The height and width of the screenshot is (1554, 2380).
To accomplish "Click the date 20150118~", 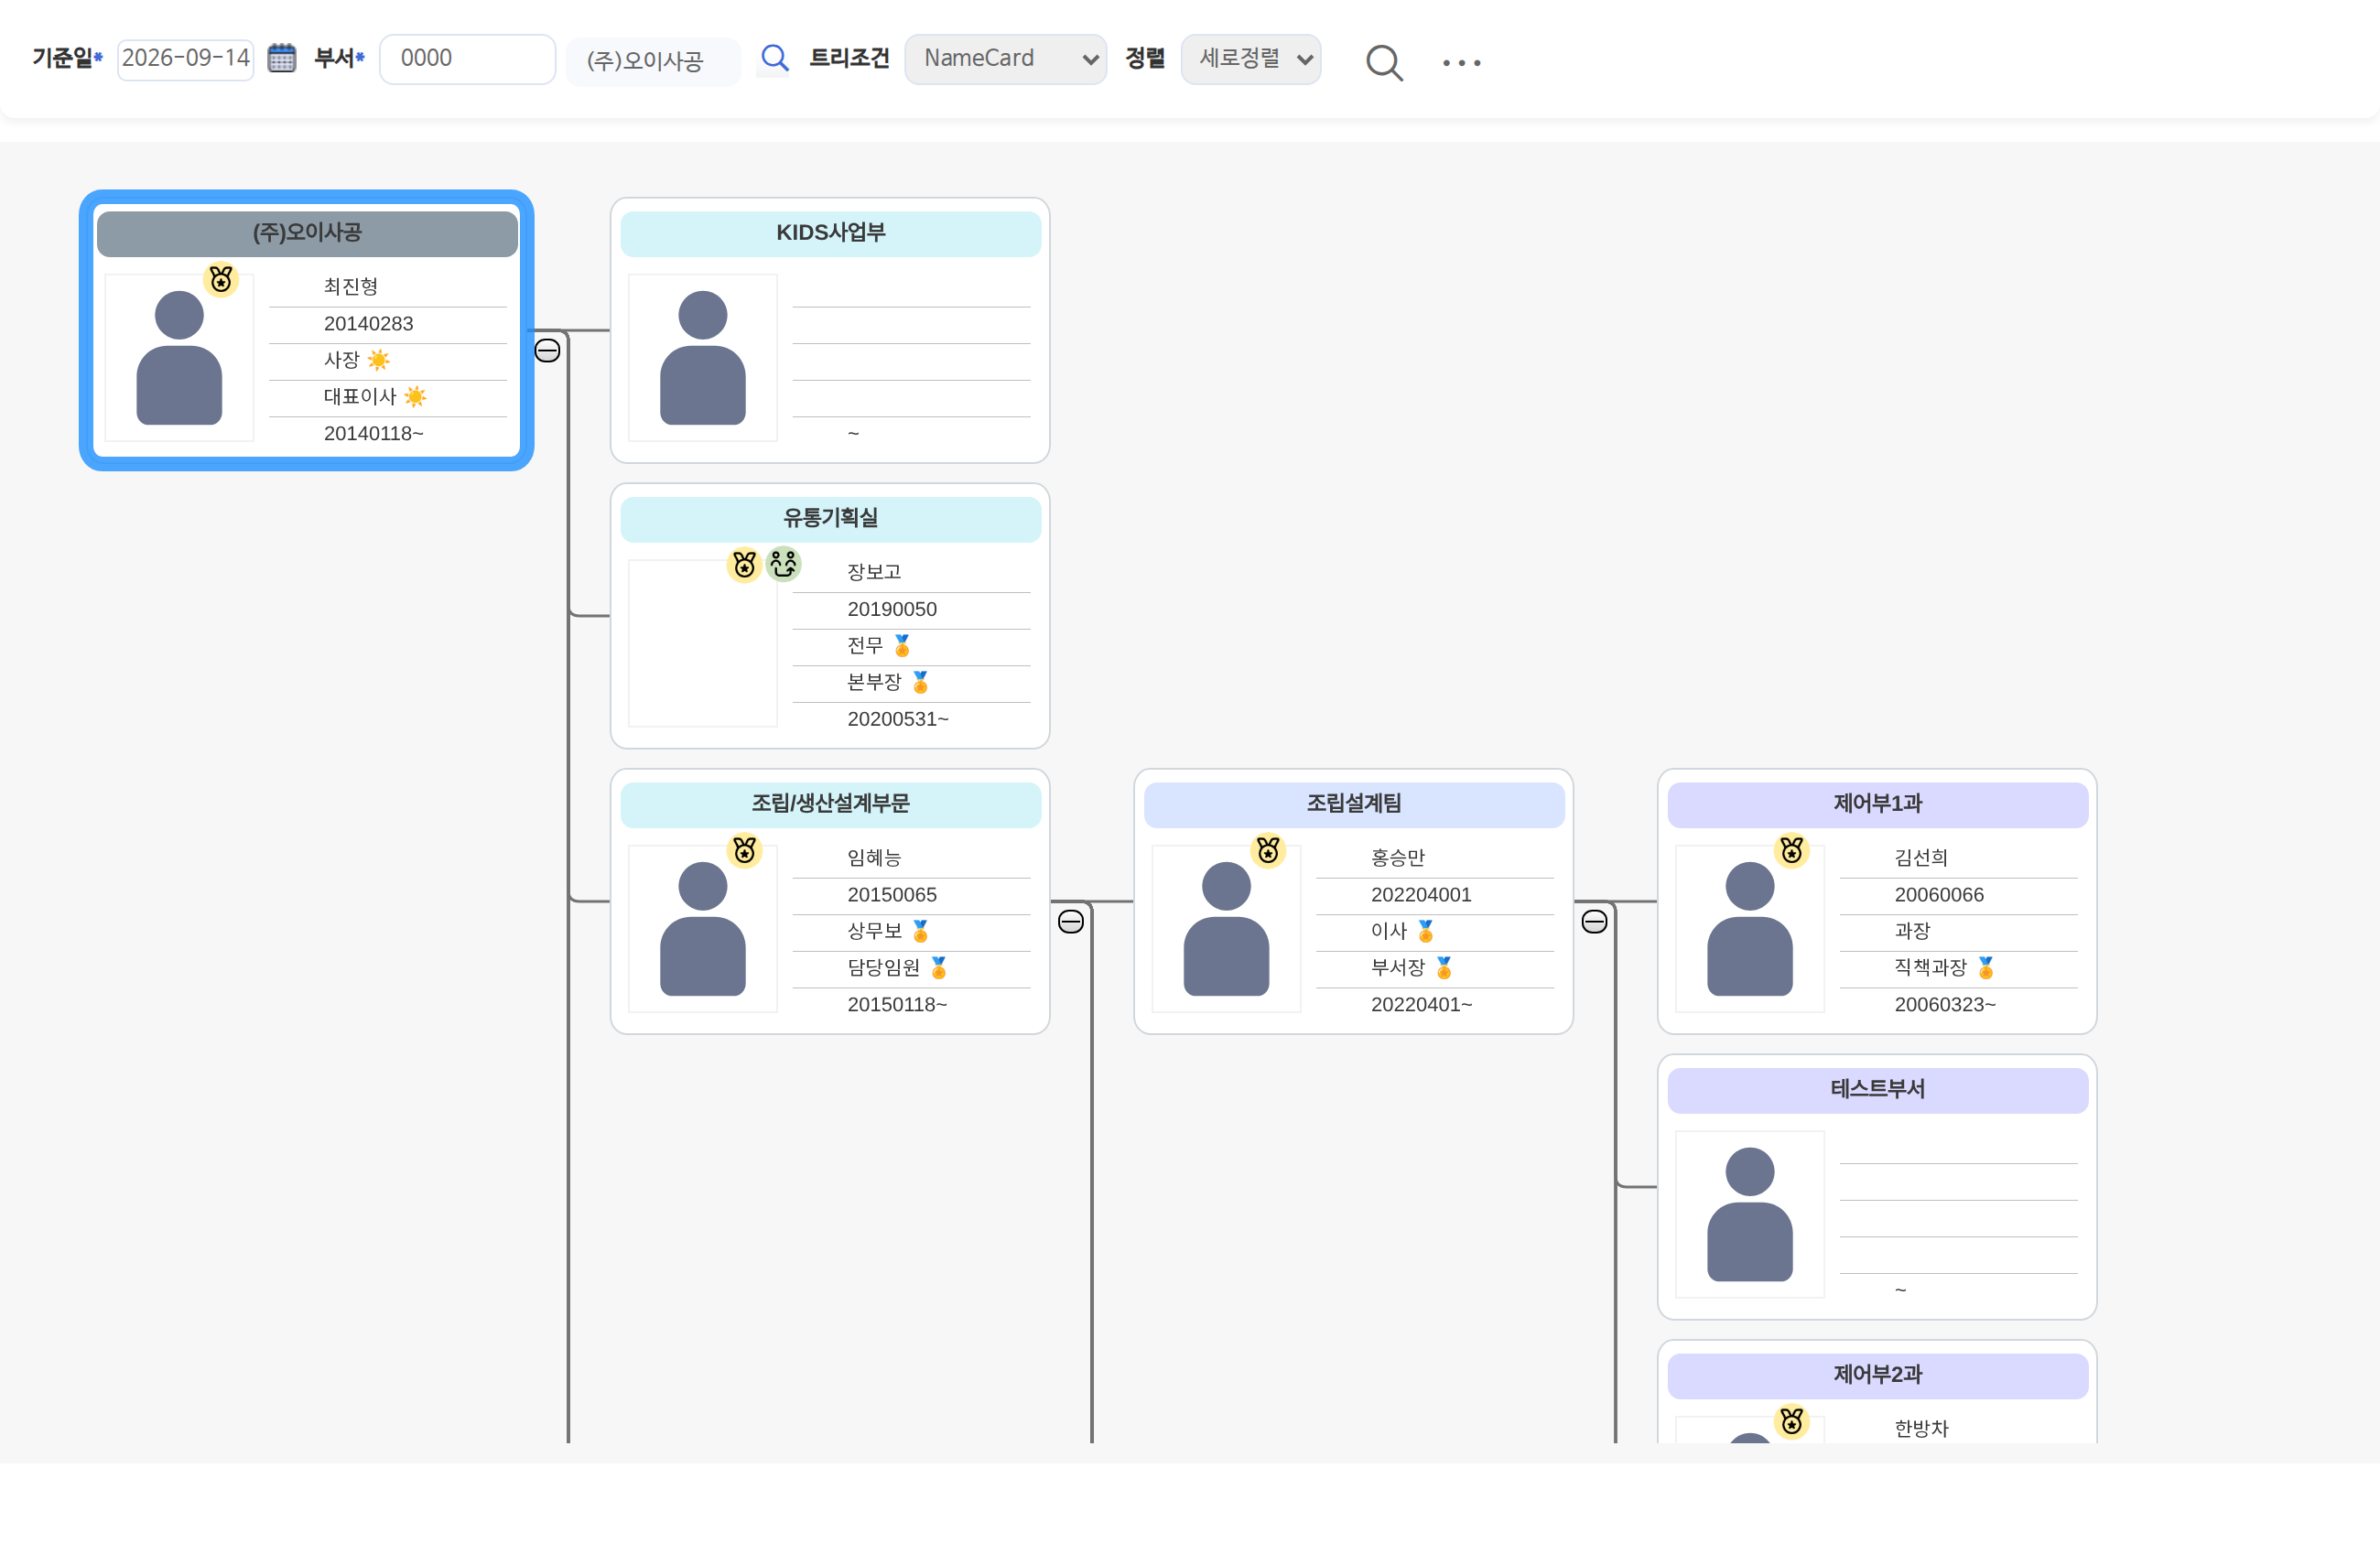I will [897, 1005].
